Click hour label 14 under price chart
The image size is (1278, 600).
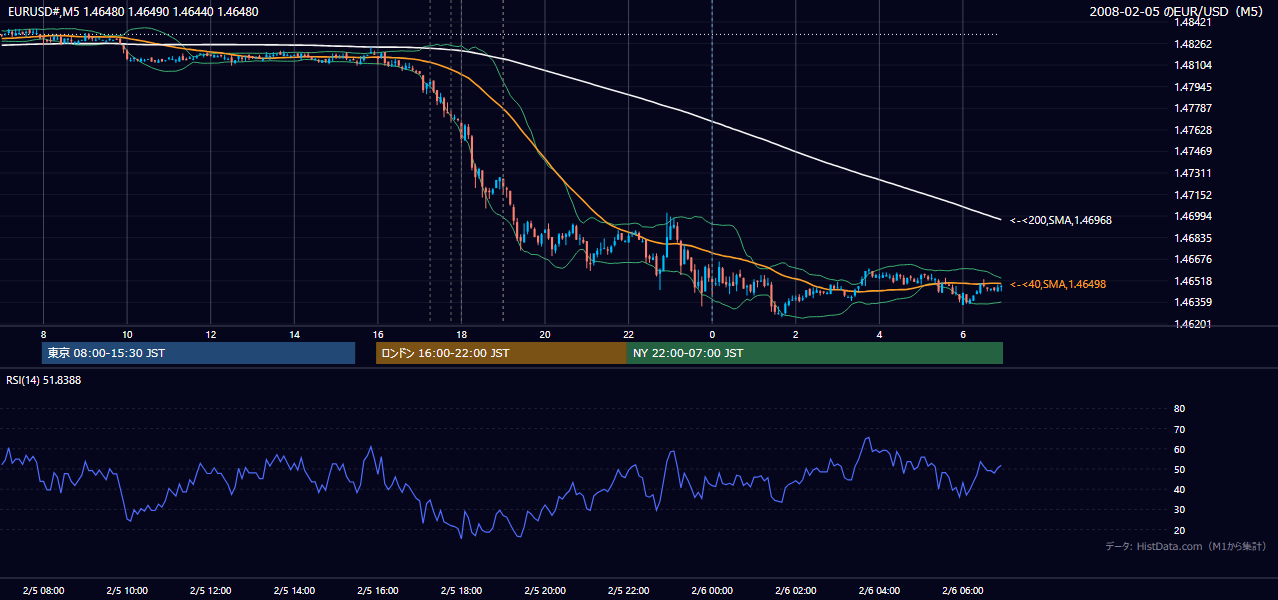click(294, 334)
